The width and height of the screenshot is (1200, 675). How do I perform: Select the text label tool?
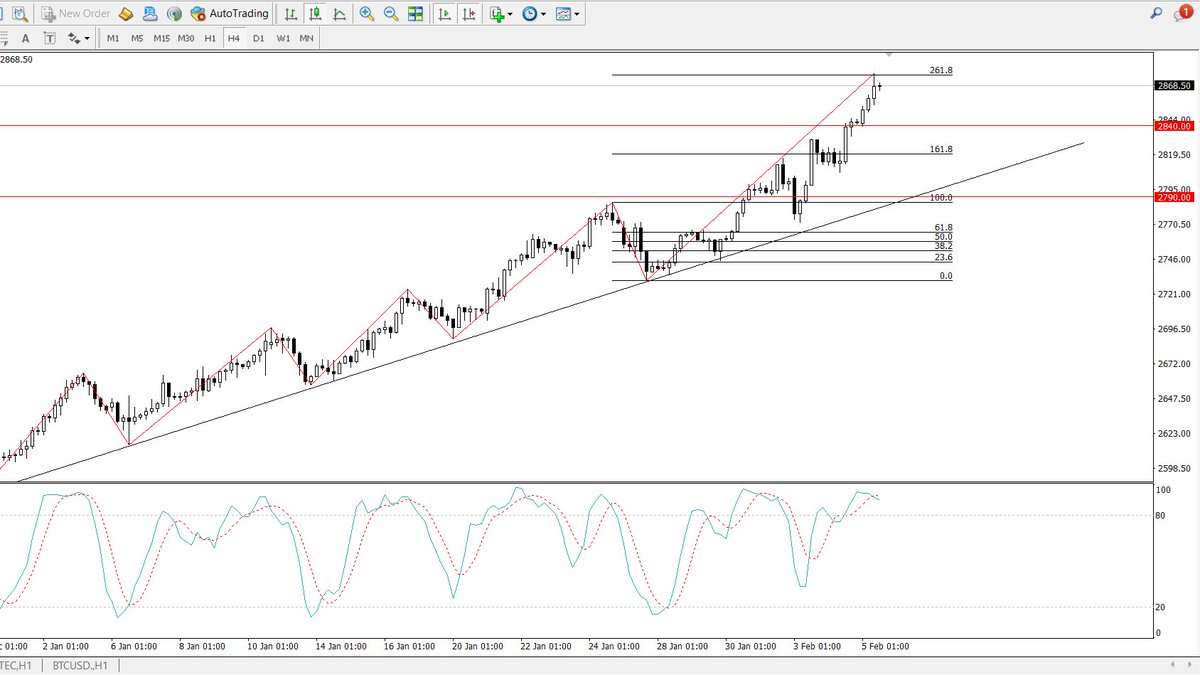[x=48, y=38]
